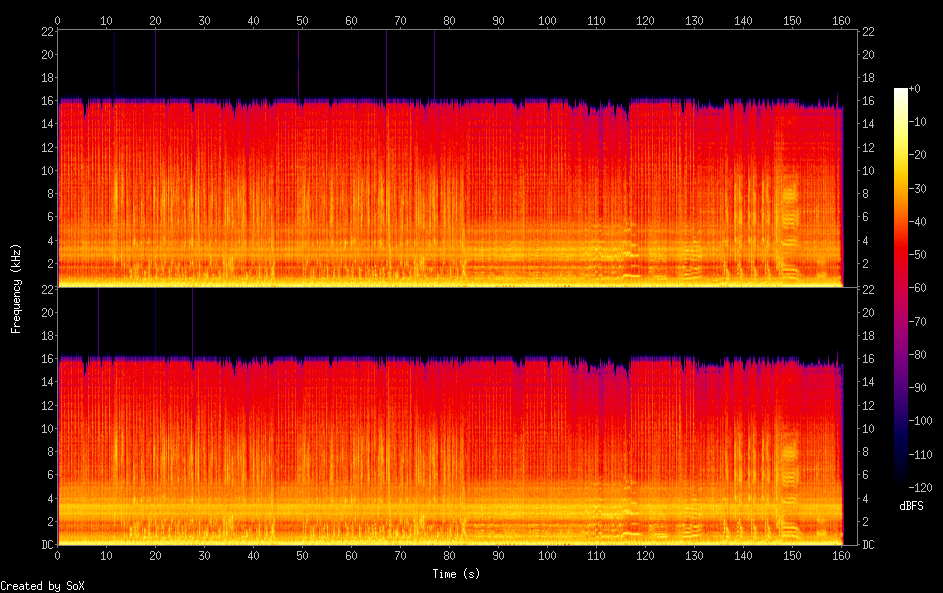Click "4" on upper channel's right frequency axis

pyautogui.click(x=865, y=241)
